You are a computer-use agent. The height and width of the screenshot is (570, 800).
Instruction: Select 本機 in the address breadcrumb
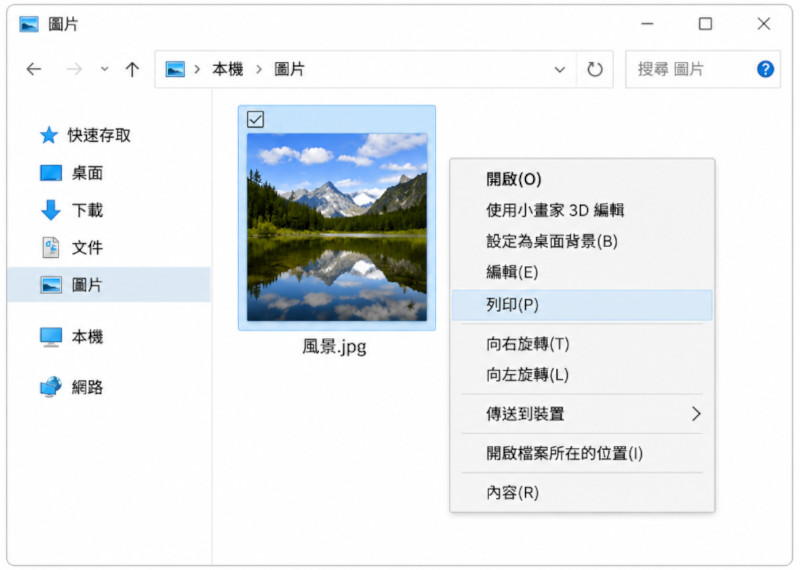[x=228, y=69]
